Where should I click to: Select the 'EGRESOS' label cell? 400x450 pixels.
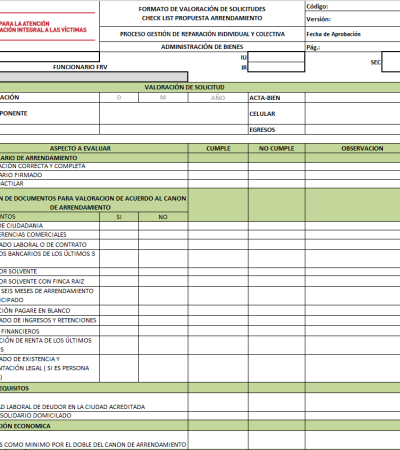pyautogui.click(x=277, y=130)
